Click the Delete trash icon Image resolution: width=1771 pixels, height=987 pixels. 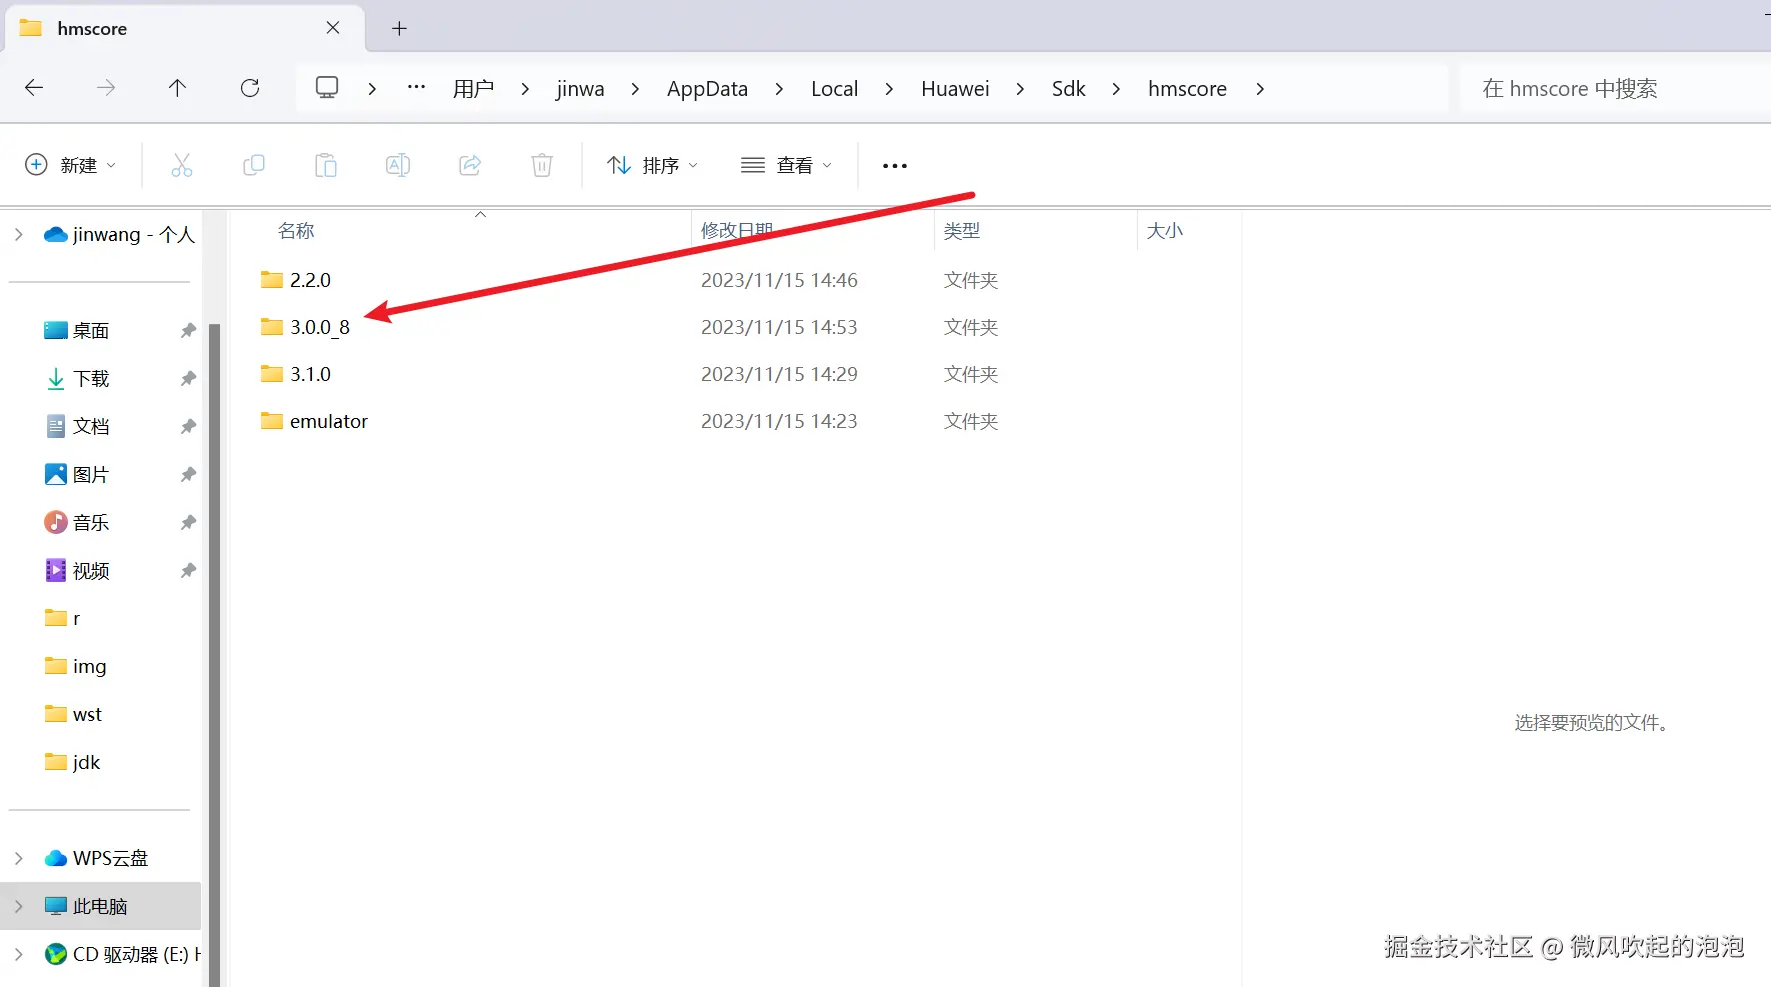click(x=542, y=165)
